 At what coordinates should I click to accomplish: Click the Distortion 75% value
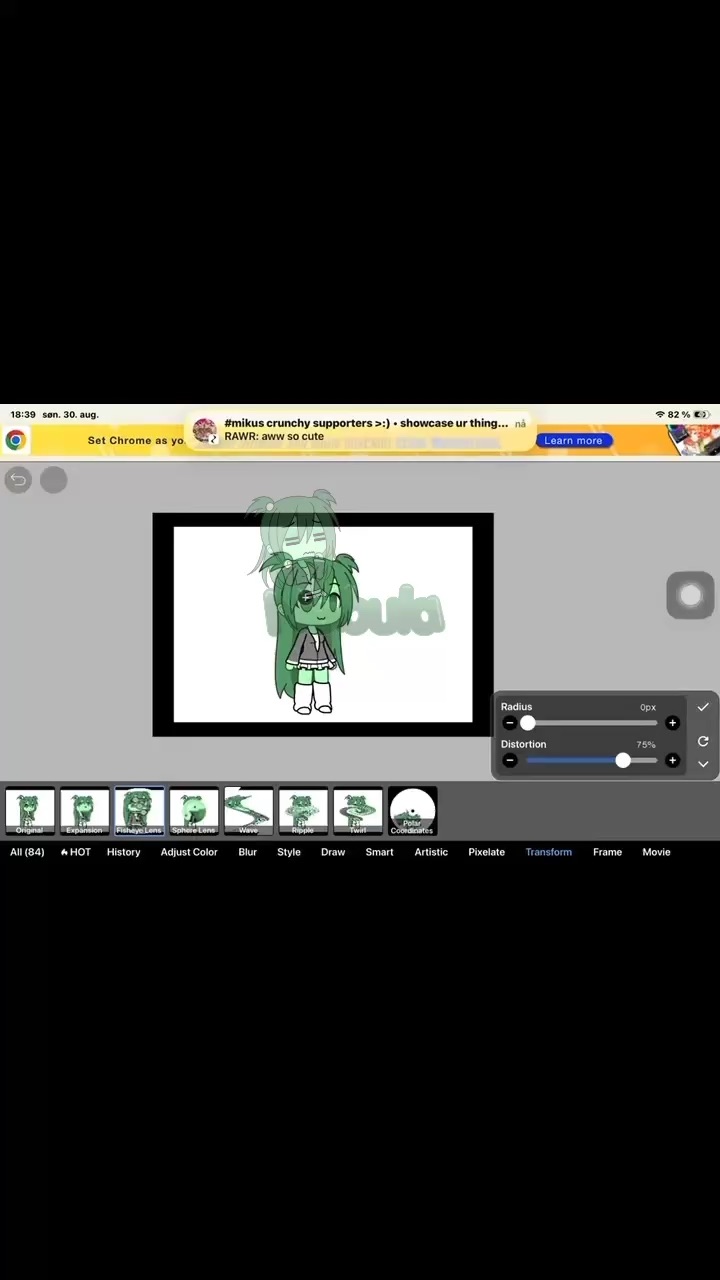[646, 745]
